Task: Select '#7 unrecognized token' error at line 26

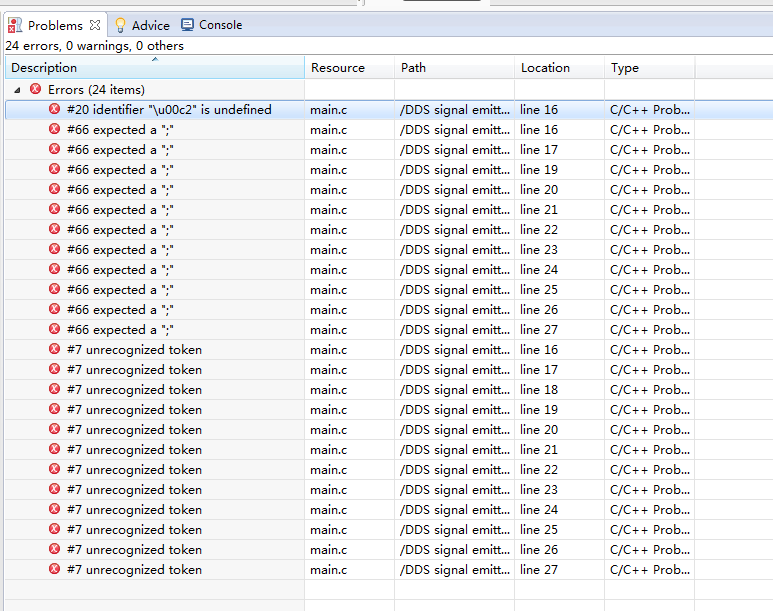Action: pyautogui.click(x=134, y=549)
